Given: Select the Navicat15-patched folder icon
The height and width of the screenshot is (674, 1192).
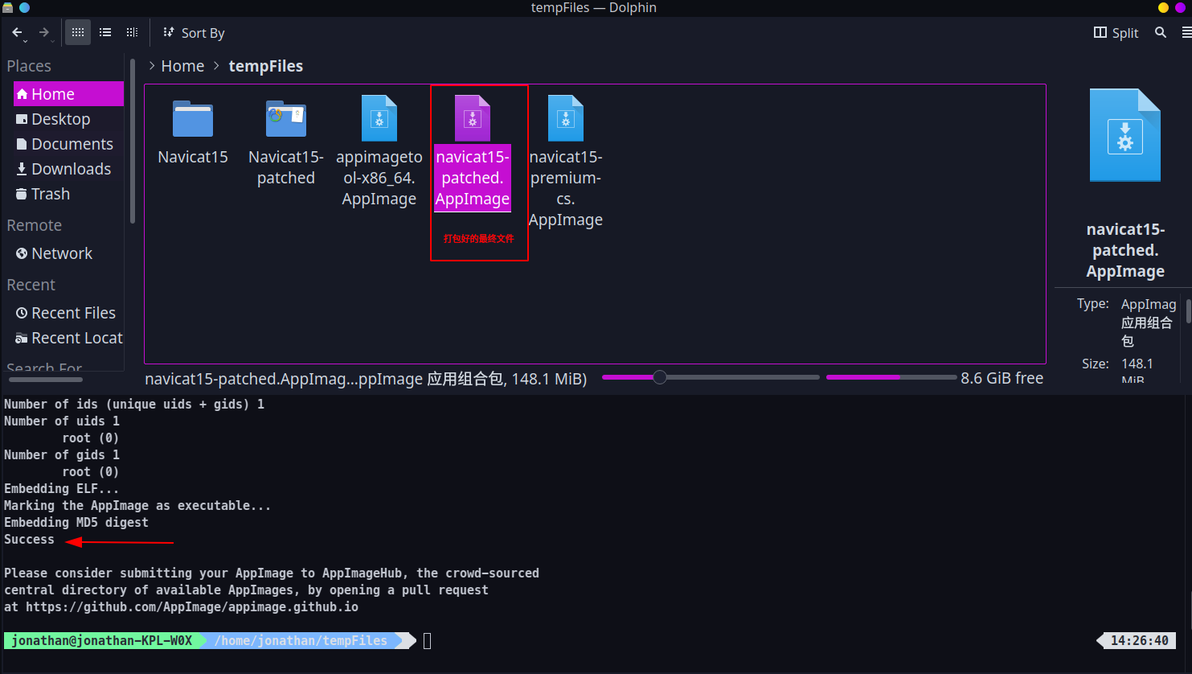Looking at the screenshot, I should click(286, 119).
